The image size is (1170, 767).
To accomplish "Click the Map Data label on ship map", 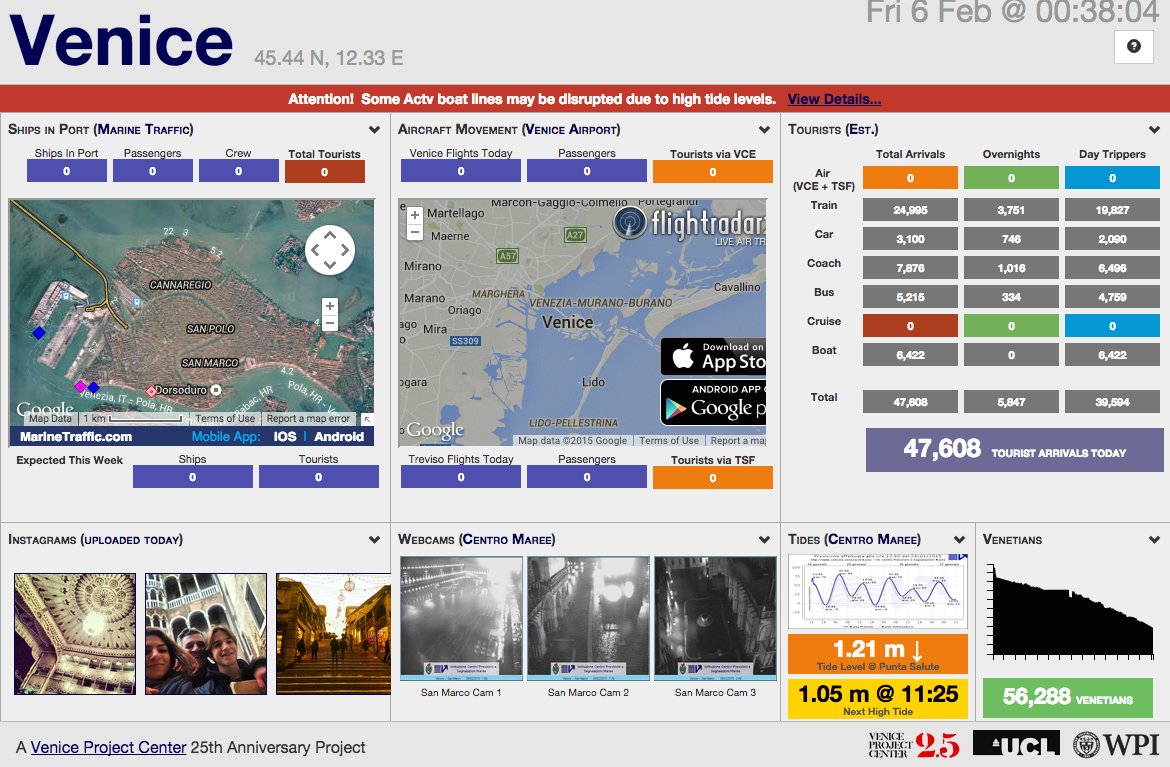I will click(x=51, y=419).
